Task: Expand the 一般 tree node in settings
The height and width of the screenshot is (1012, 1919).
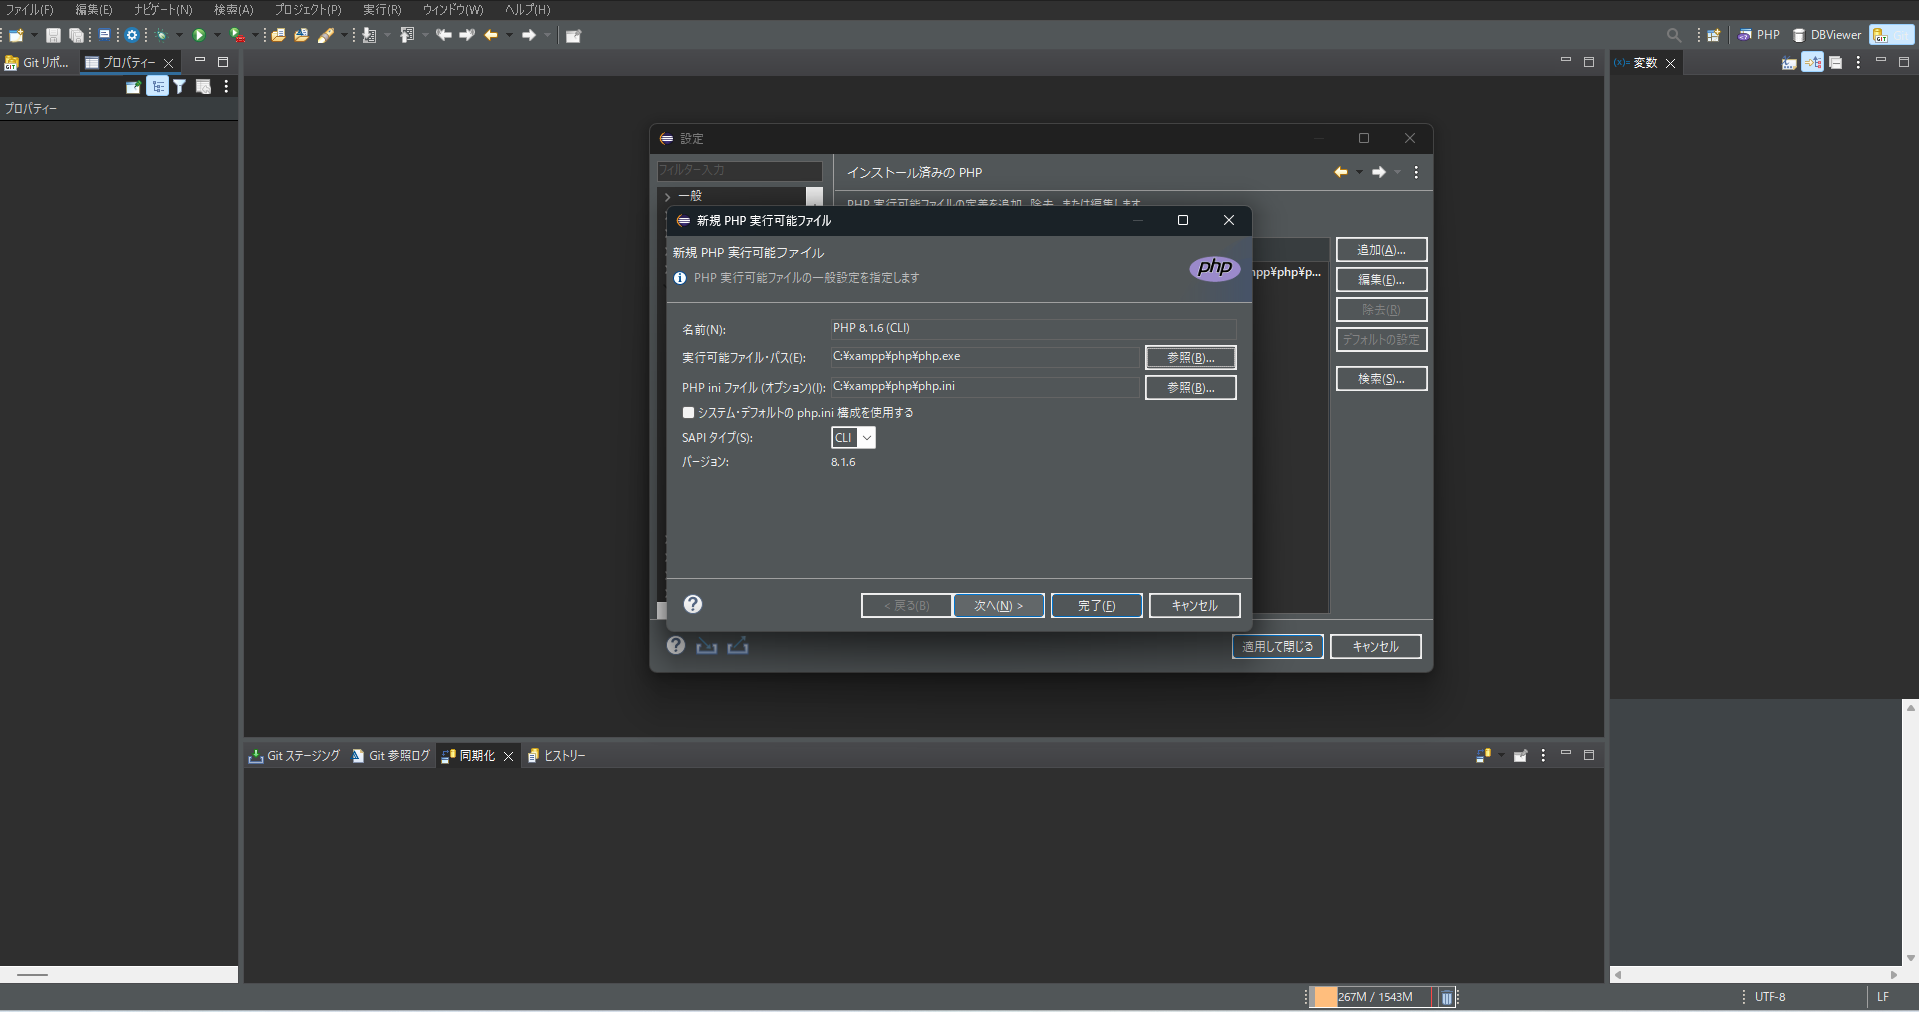Action: (x=667, y=196)
